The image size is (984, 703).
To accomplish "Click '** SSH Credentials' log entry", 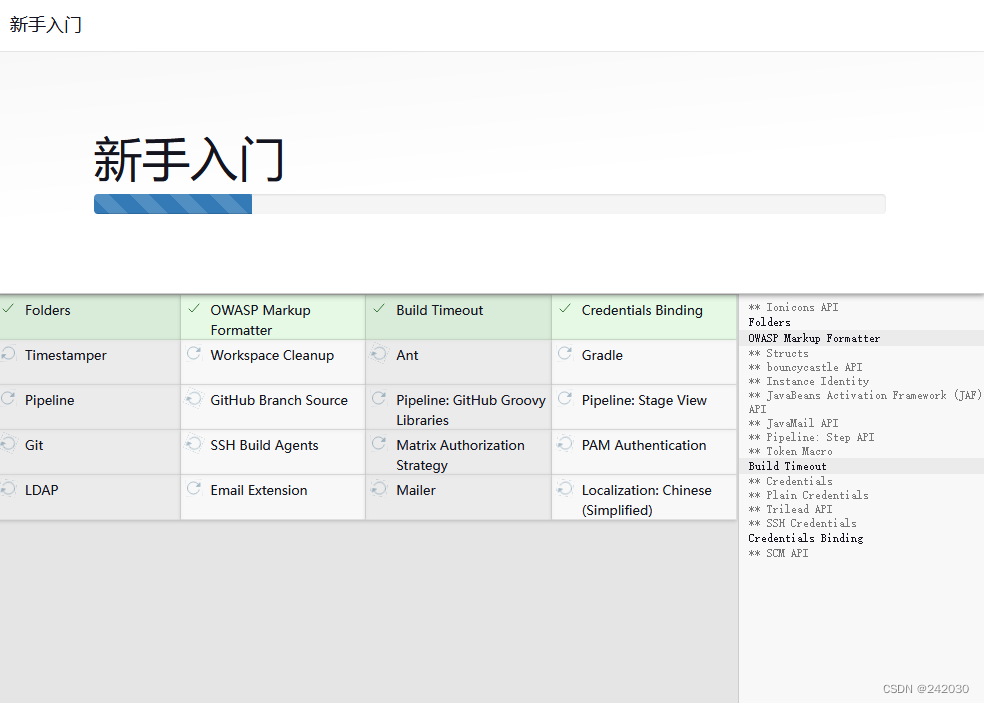I will 802,523.
